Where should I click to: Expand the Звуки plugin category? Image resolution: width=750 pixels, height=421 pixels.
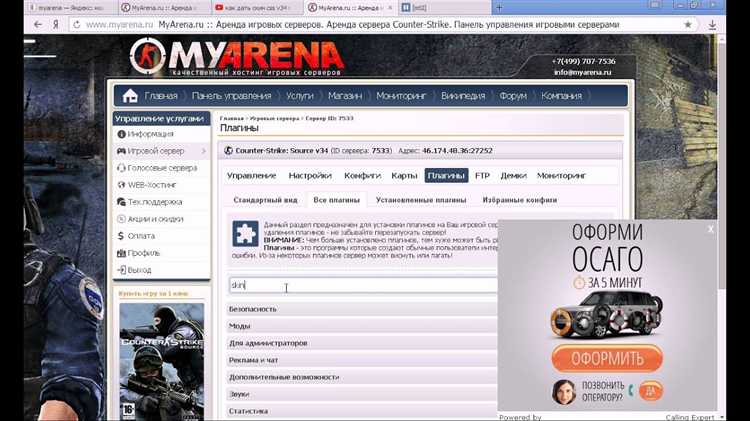pos(362,394)
